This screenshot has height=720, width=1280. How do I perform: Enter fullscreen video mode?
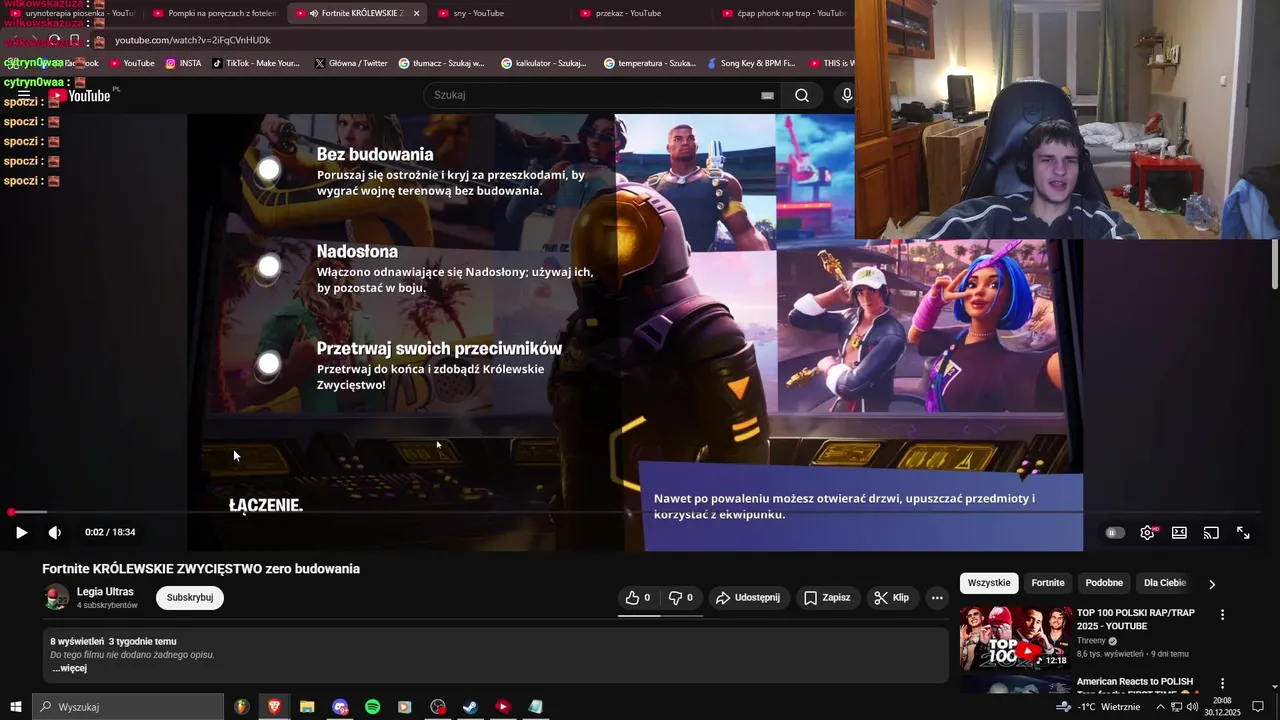[1243, 533]
